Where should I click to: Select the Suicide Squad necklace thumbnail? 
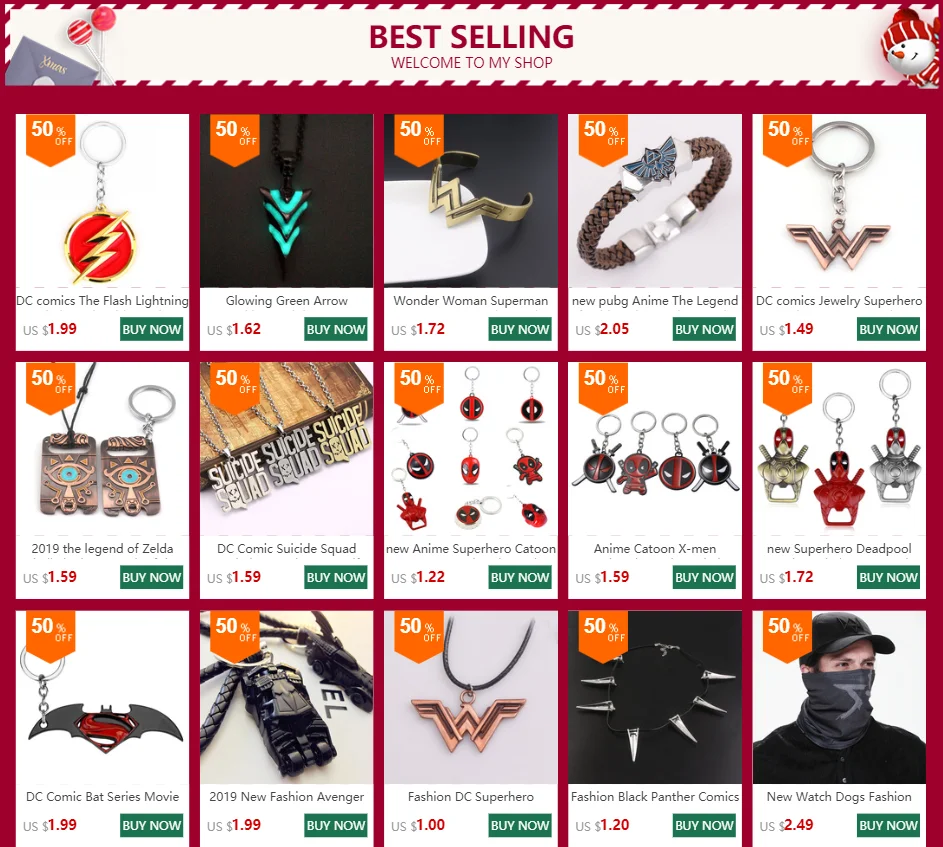tap(287, 449)
